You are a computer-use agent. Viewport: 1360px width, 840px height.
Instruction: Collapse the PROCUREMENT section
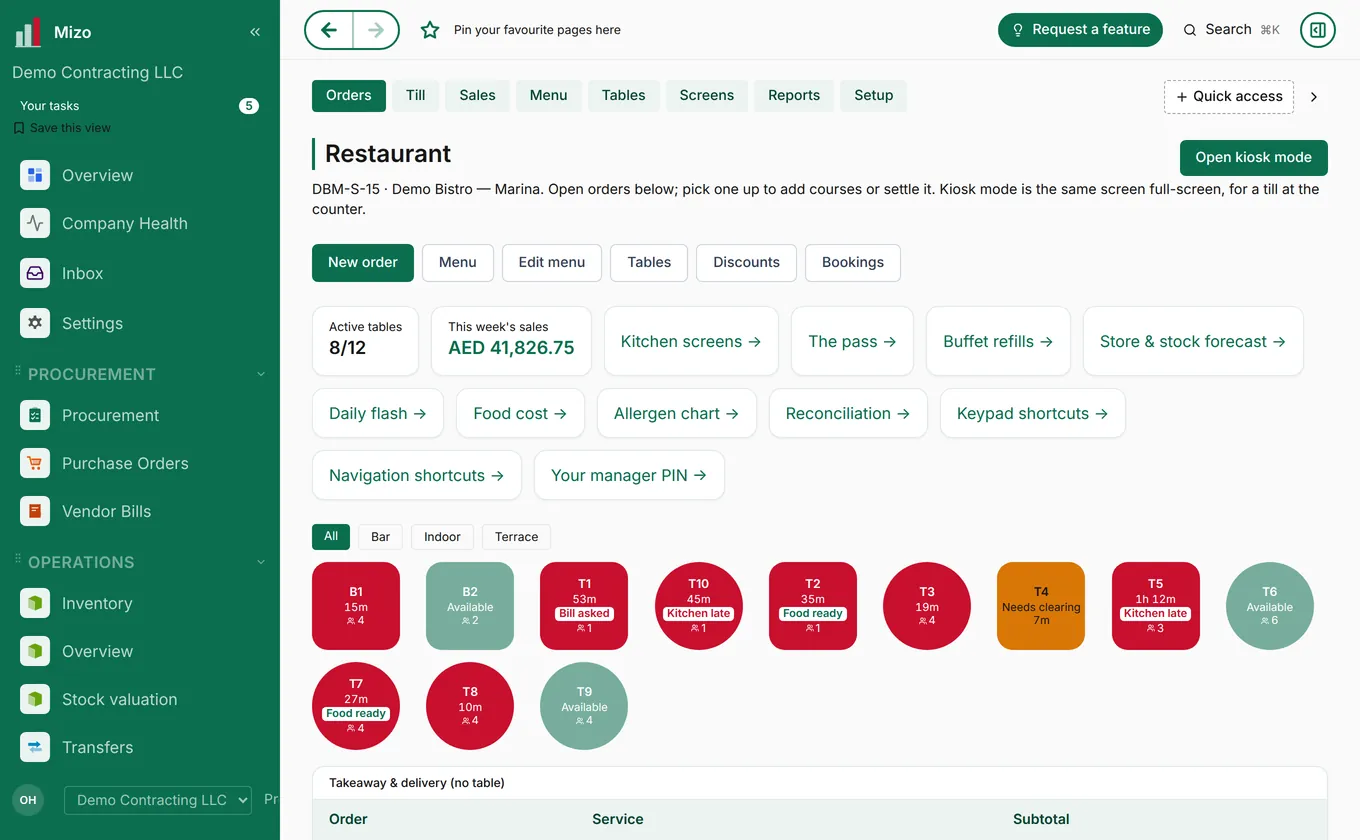click(261, 374)
